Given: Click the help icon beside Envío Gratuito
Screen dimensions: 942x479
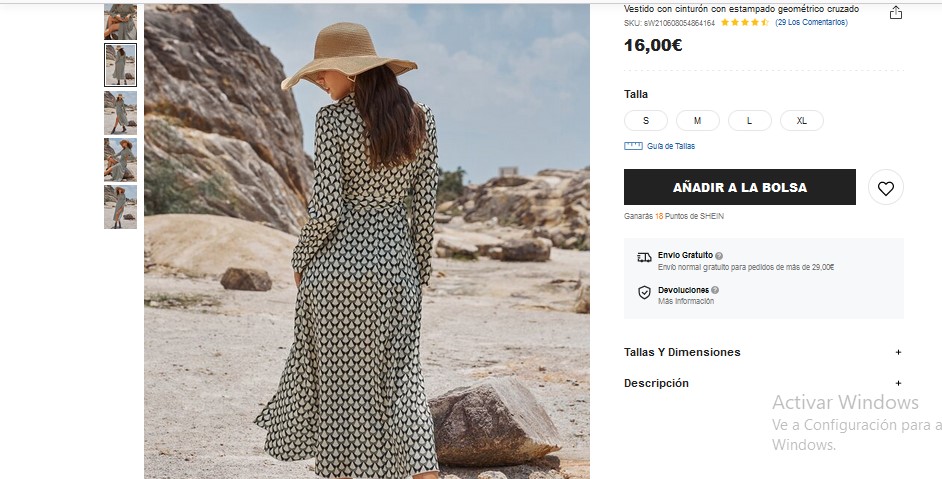Looking at the screenshot, I should coord(719,255).
